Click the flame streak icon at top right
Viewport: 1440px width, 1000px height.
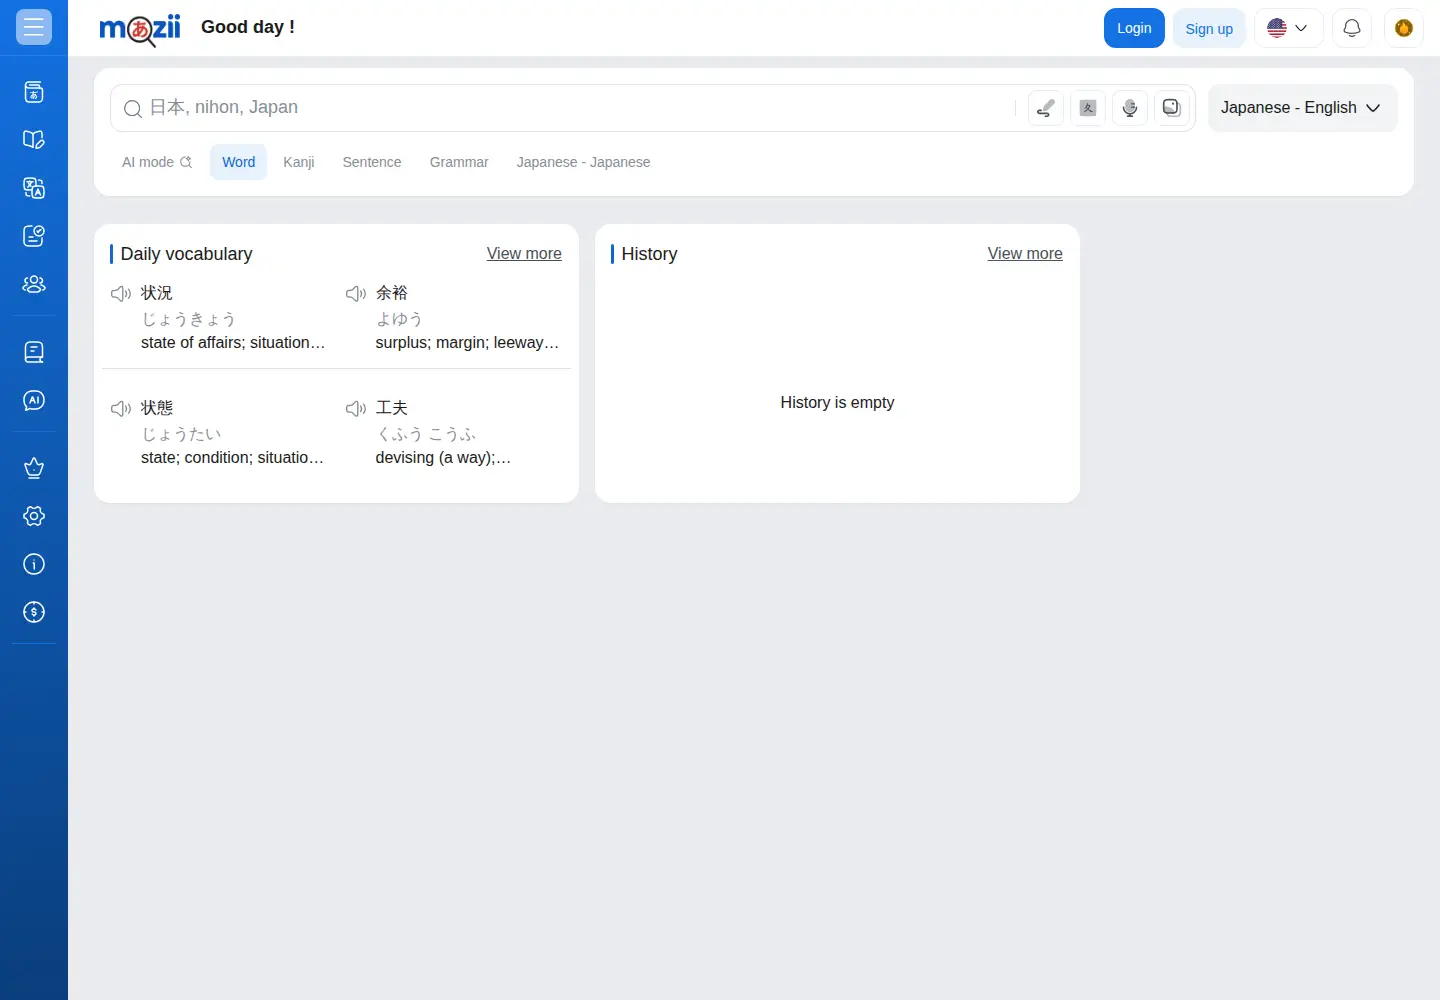pyautogui.click(x=1404, y=28)
